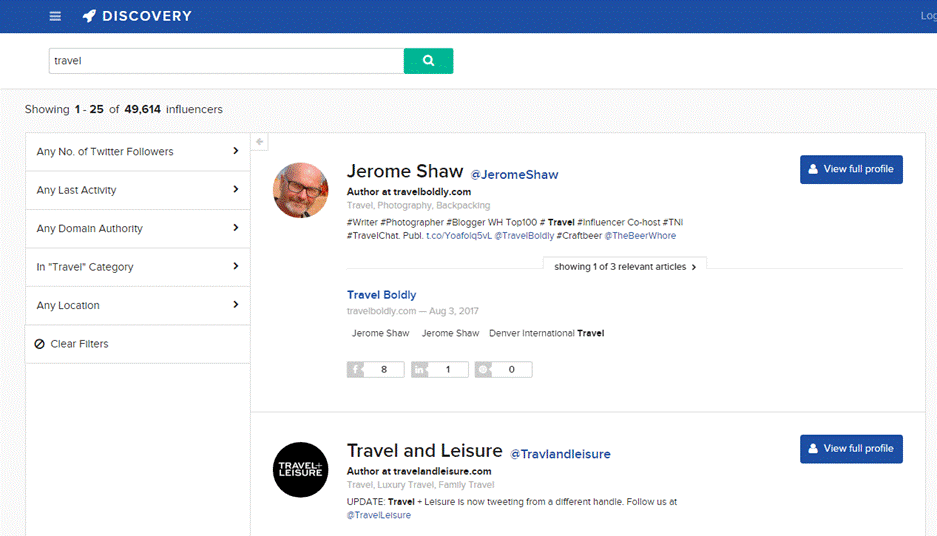Click in the search field containing travel
Image resolution: width=937 pixels, height=536 pixels.
(x=225, y=61)
